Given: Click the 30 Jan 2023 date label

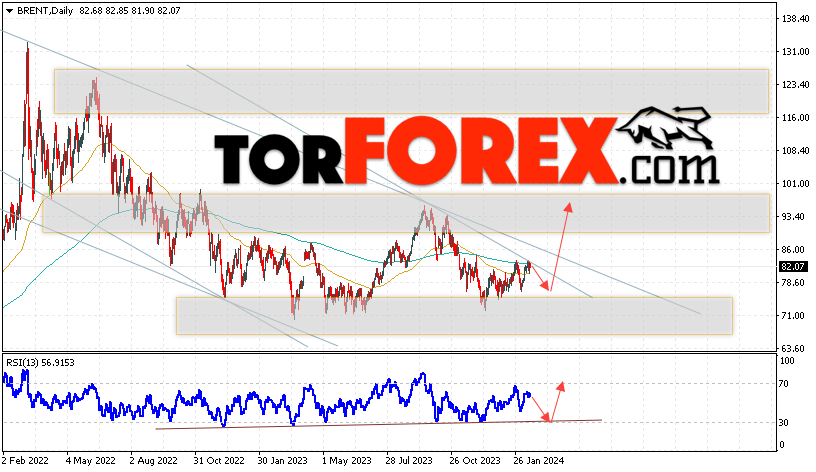Looking at the screenshot, I should 283,461.
